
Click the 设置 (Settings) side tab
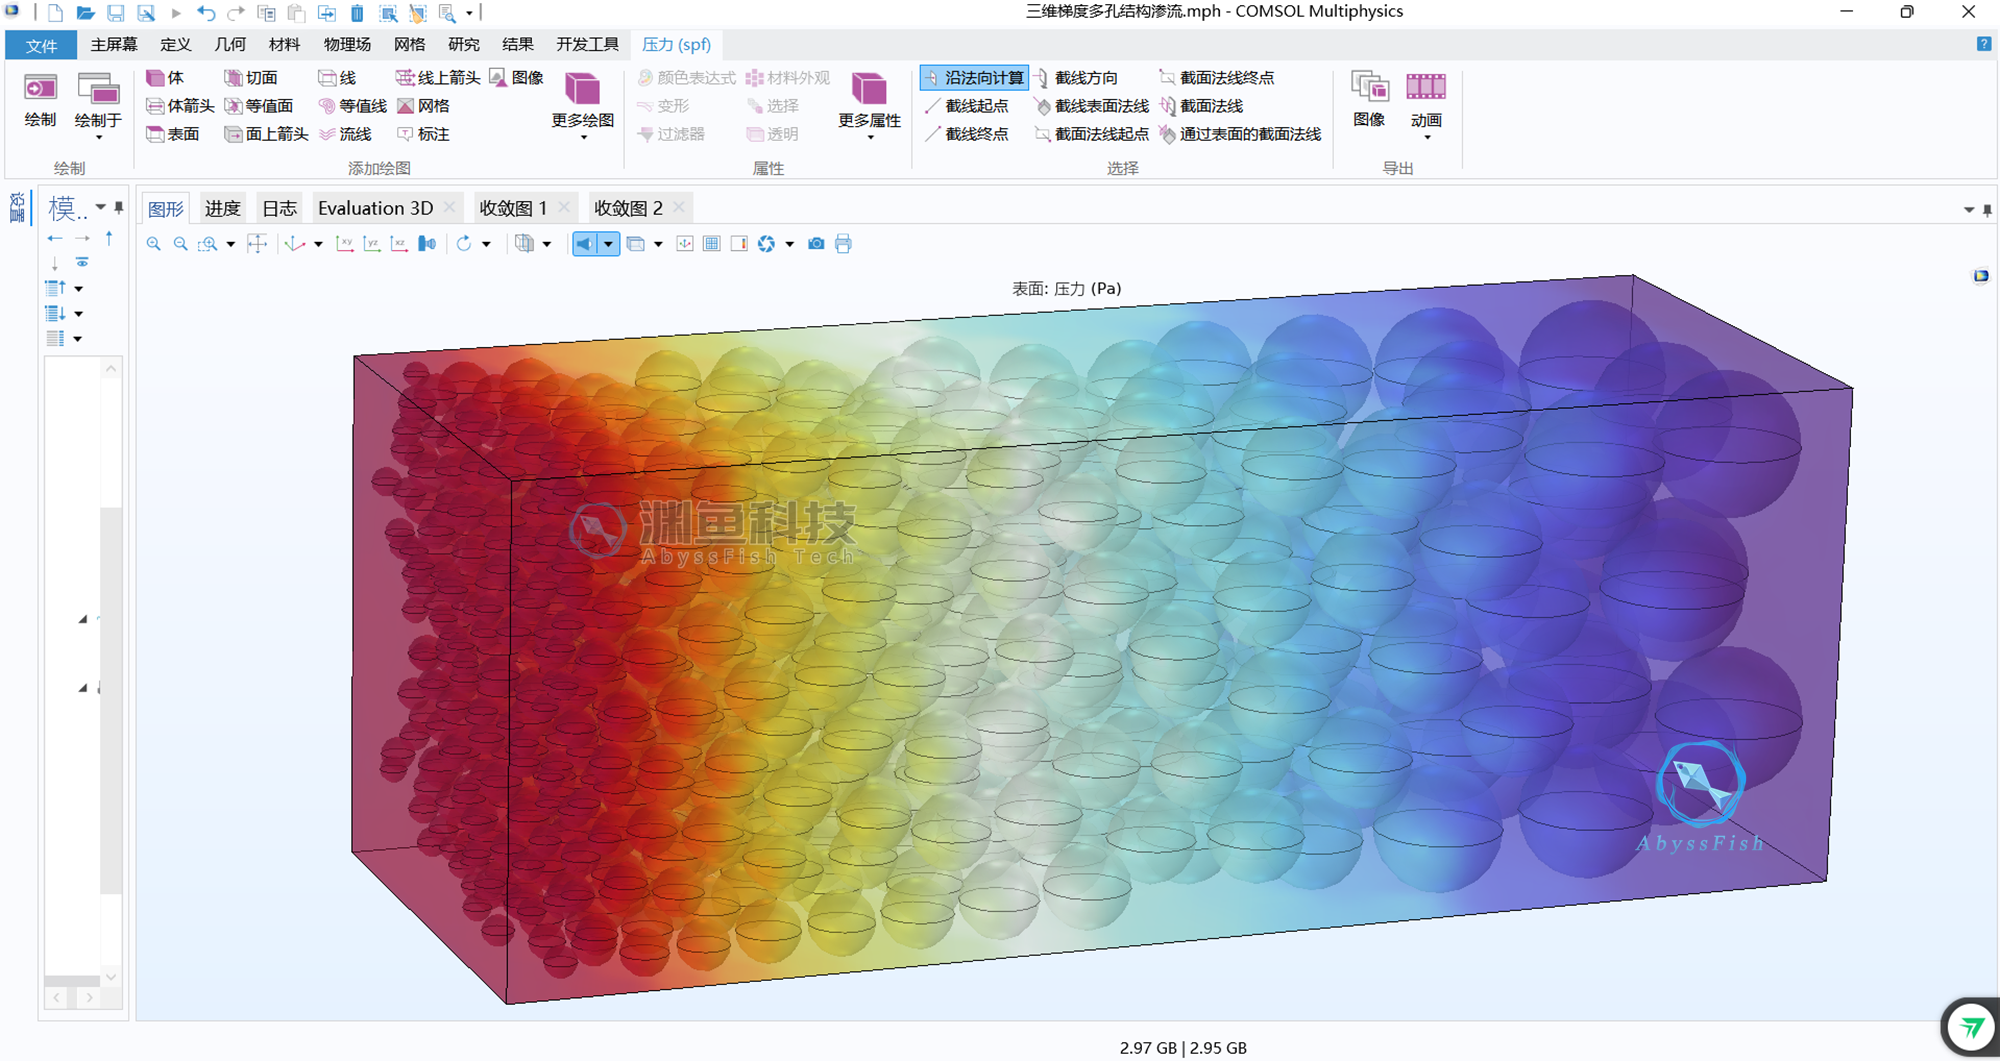17,208
